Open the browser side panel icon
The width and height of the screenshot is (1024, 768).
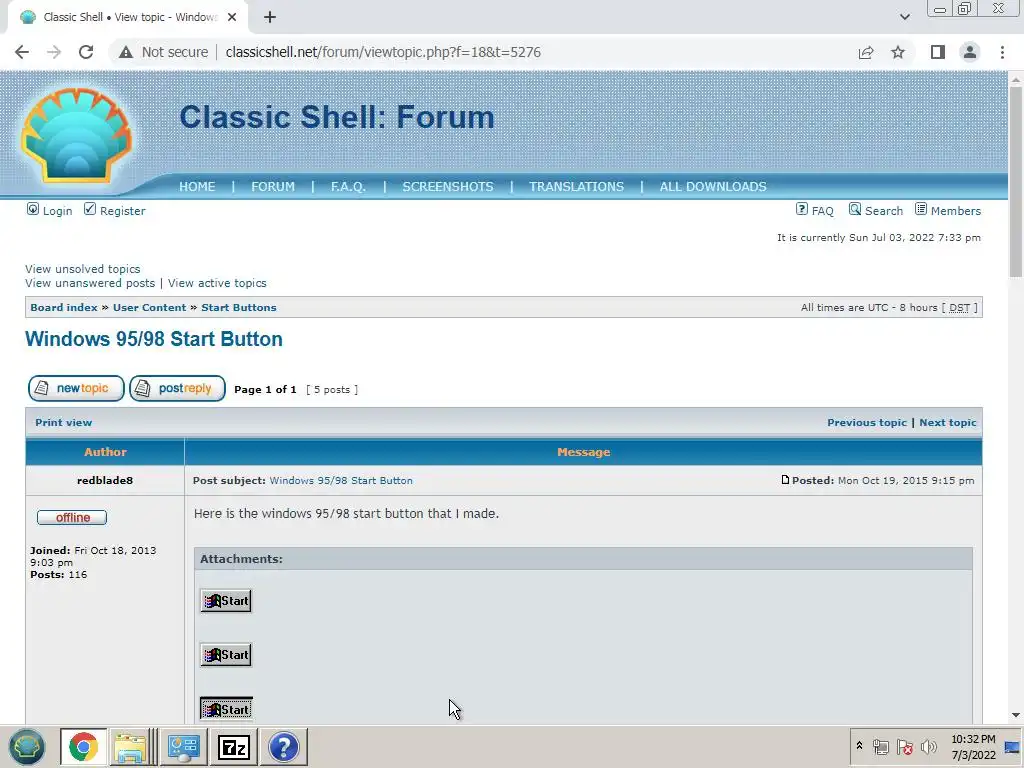[x=938, y=52]
